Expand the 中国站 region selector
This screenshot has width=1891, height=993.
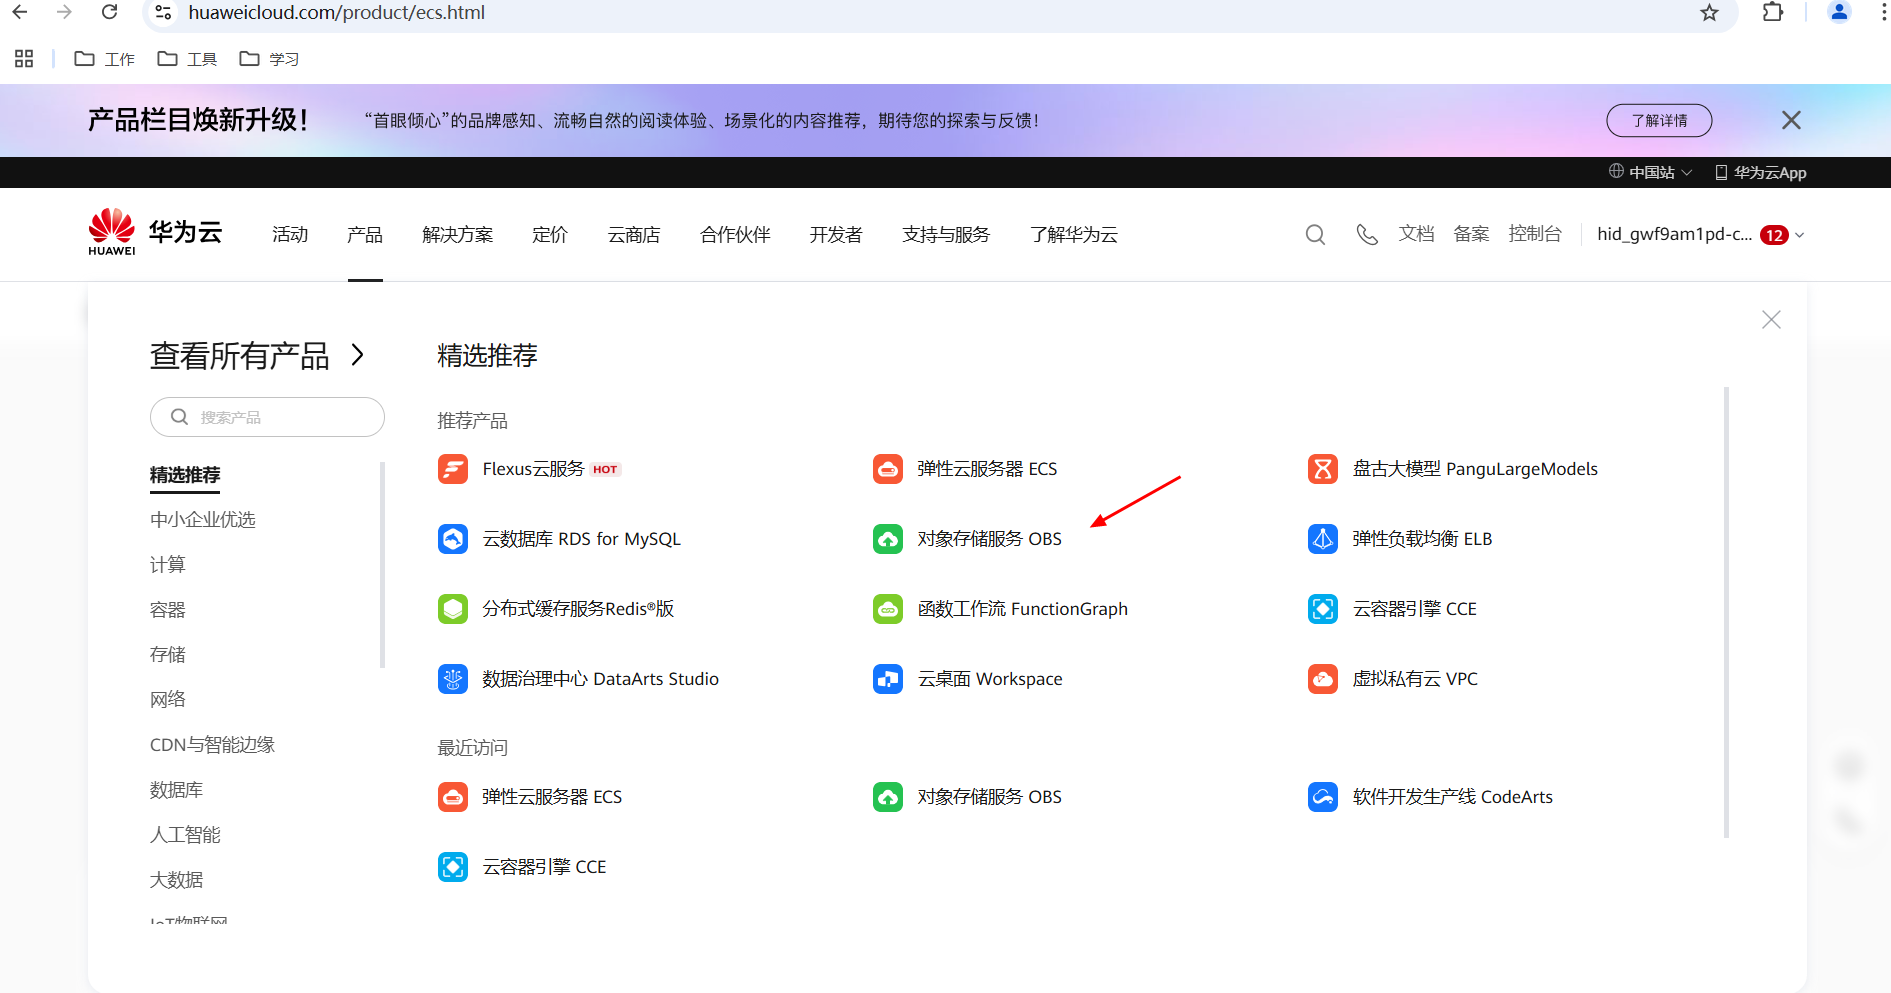pyautogui.click(x=1650, y=172)
